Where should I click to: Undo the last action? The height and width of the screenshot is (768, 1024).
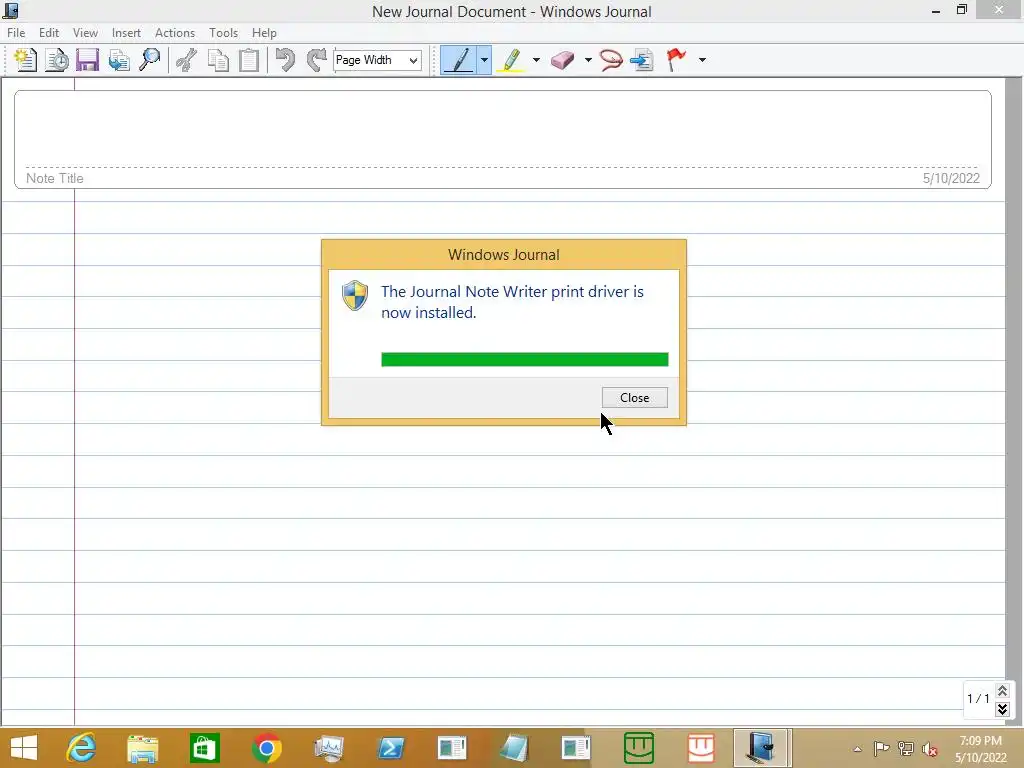click(x=285, y=60)
